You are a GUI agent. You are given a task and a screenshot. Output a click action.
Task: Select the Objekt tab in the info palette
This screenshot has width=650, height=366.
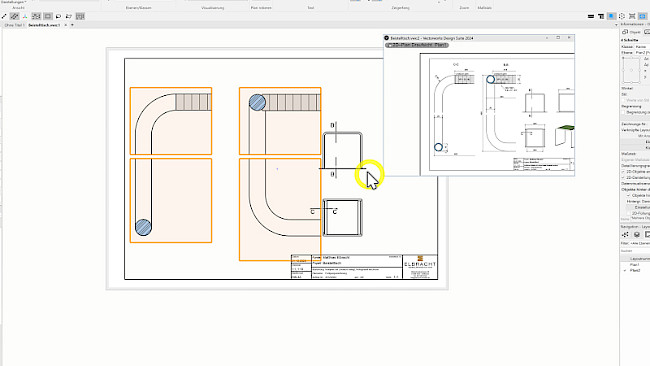[632, 32]
